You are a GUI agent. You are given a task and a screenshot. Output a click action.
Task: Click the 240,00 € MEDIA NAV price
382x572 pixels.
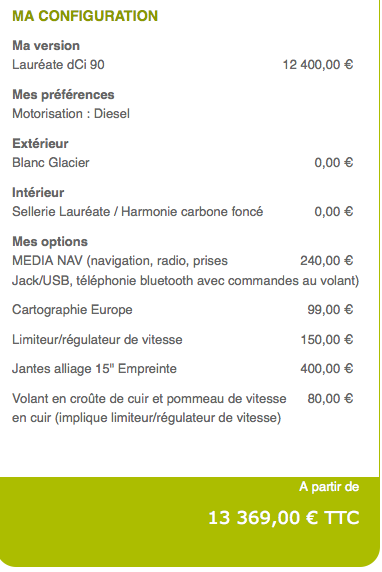pos(327,260)
